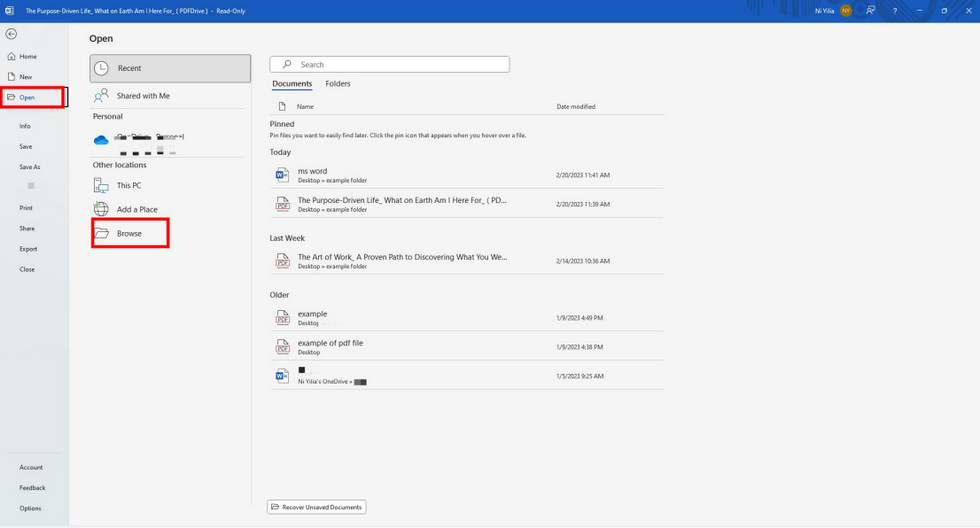The width and height of the screenshot is (980, 528).
Task: Click the PDF icon beside 'example'
Action: 282,318
